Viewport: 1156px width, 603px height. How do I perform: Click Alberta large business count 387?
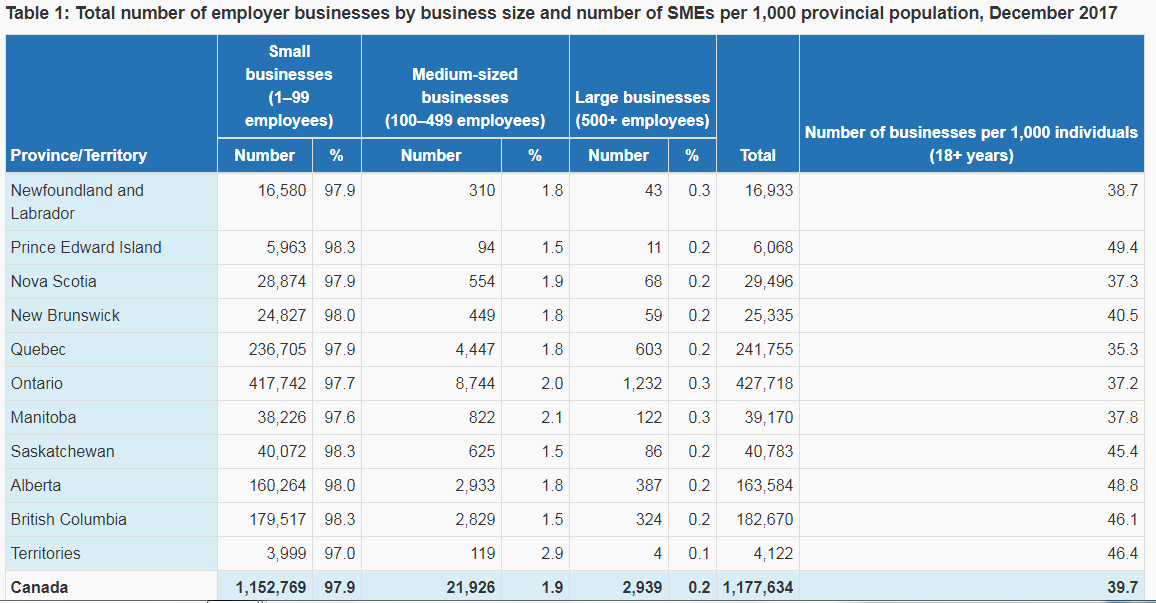649,485
